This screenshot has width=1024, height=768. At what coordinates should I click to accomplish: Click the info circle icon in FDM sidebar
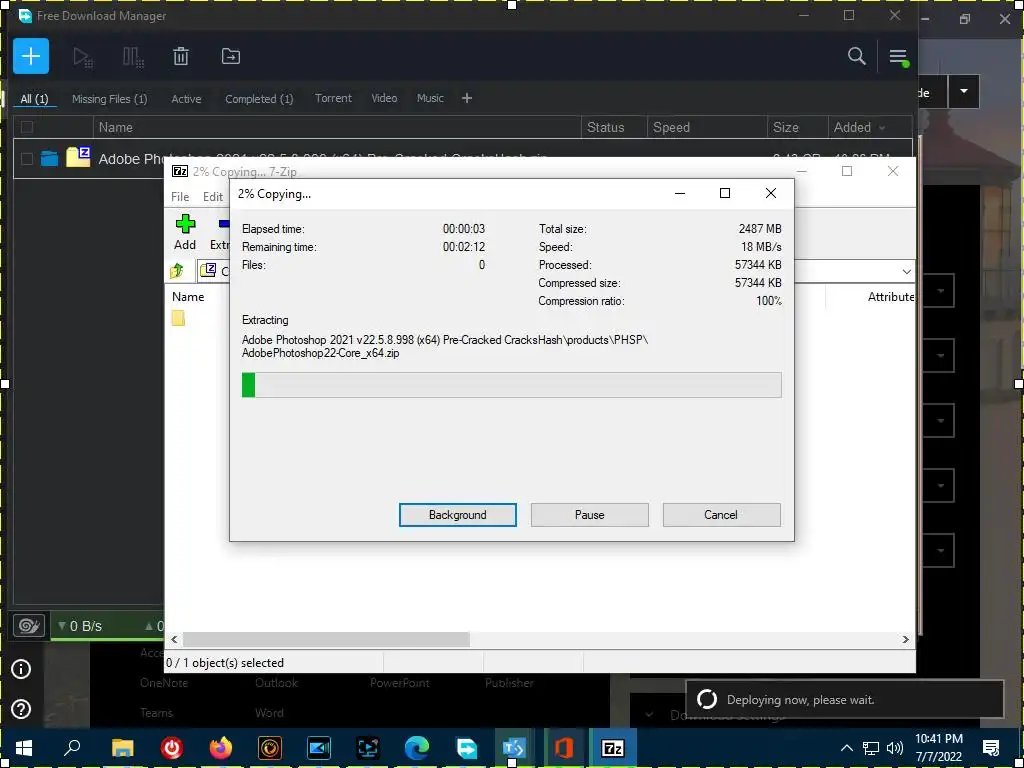pos(21,669)
